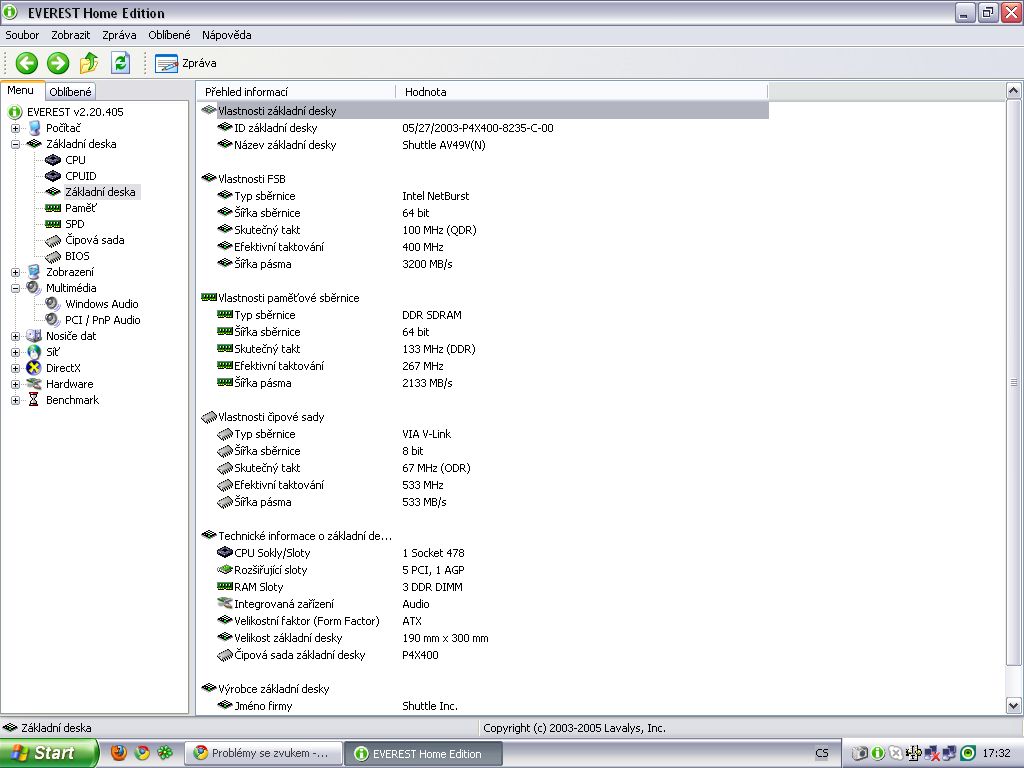Switch to the Oblíbené tab

[71, 92]
